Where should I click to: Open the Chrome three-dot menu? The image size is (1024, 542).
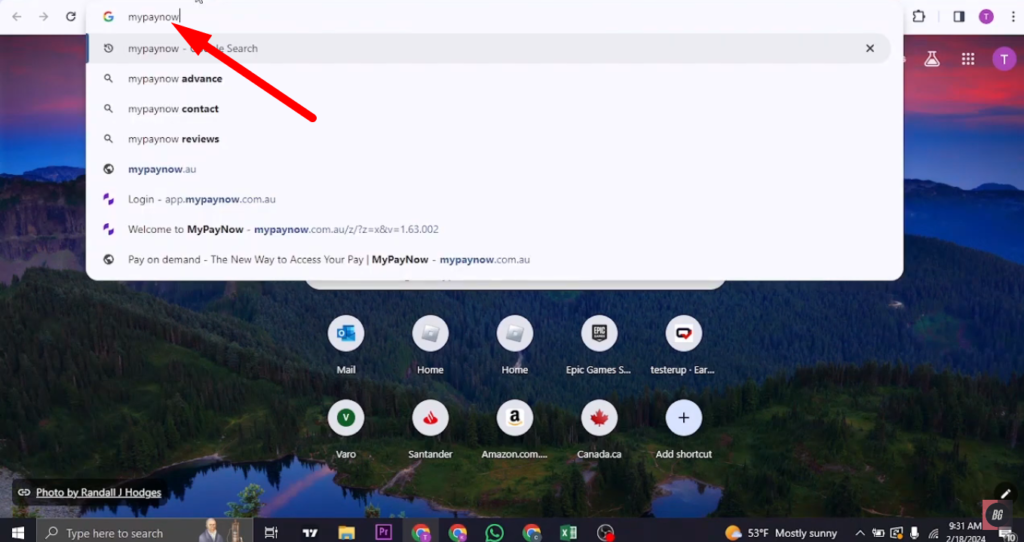click(x=1012, y=17)
